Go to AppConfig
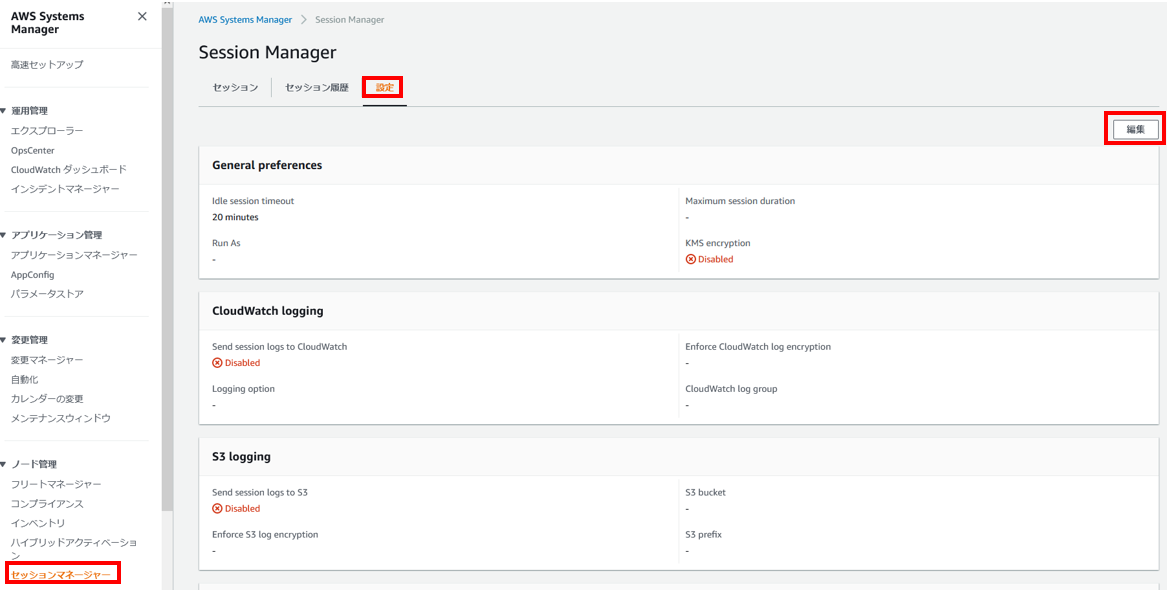The image size is (1167, 596). tap(32, 275)
